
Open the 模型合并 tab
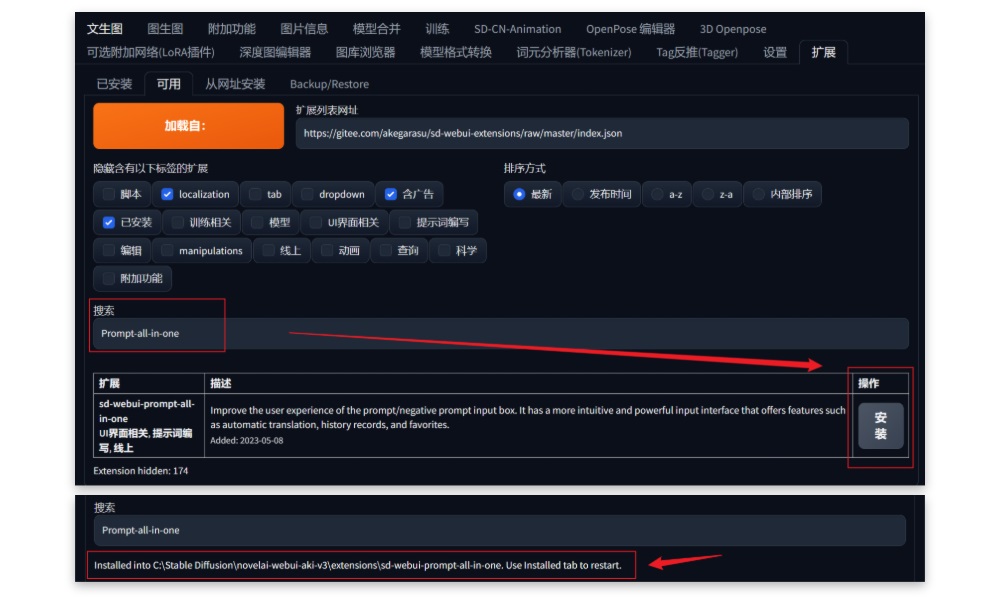click(x=377, y=29)
